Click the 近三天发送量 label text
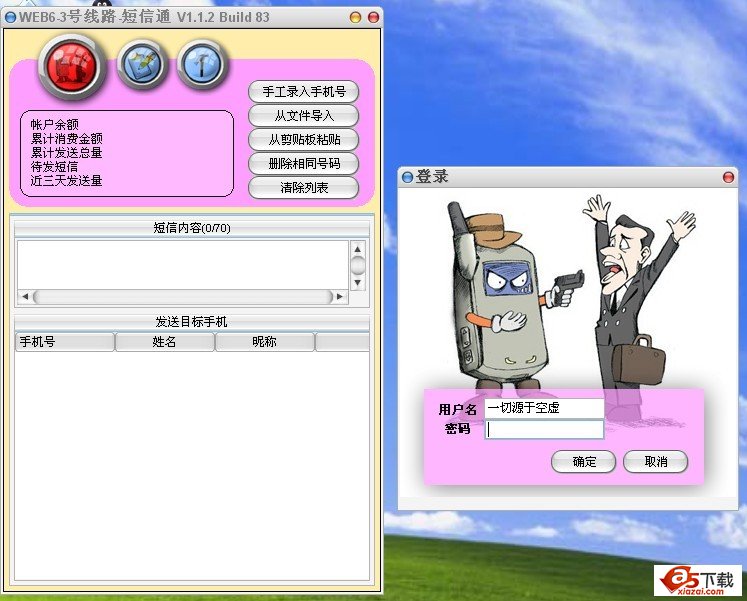This screenshot has height=601, width=747. [66, 180]
